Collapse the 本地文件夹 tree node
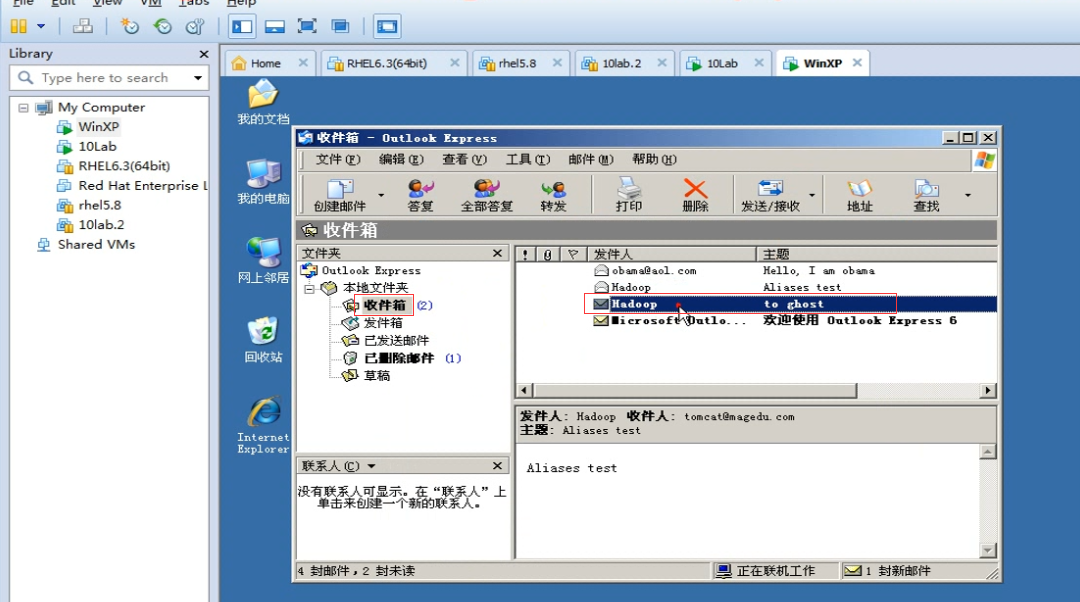This screenshot has height=602, width=1080. click(x=309, y=288)
